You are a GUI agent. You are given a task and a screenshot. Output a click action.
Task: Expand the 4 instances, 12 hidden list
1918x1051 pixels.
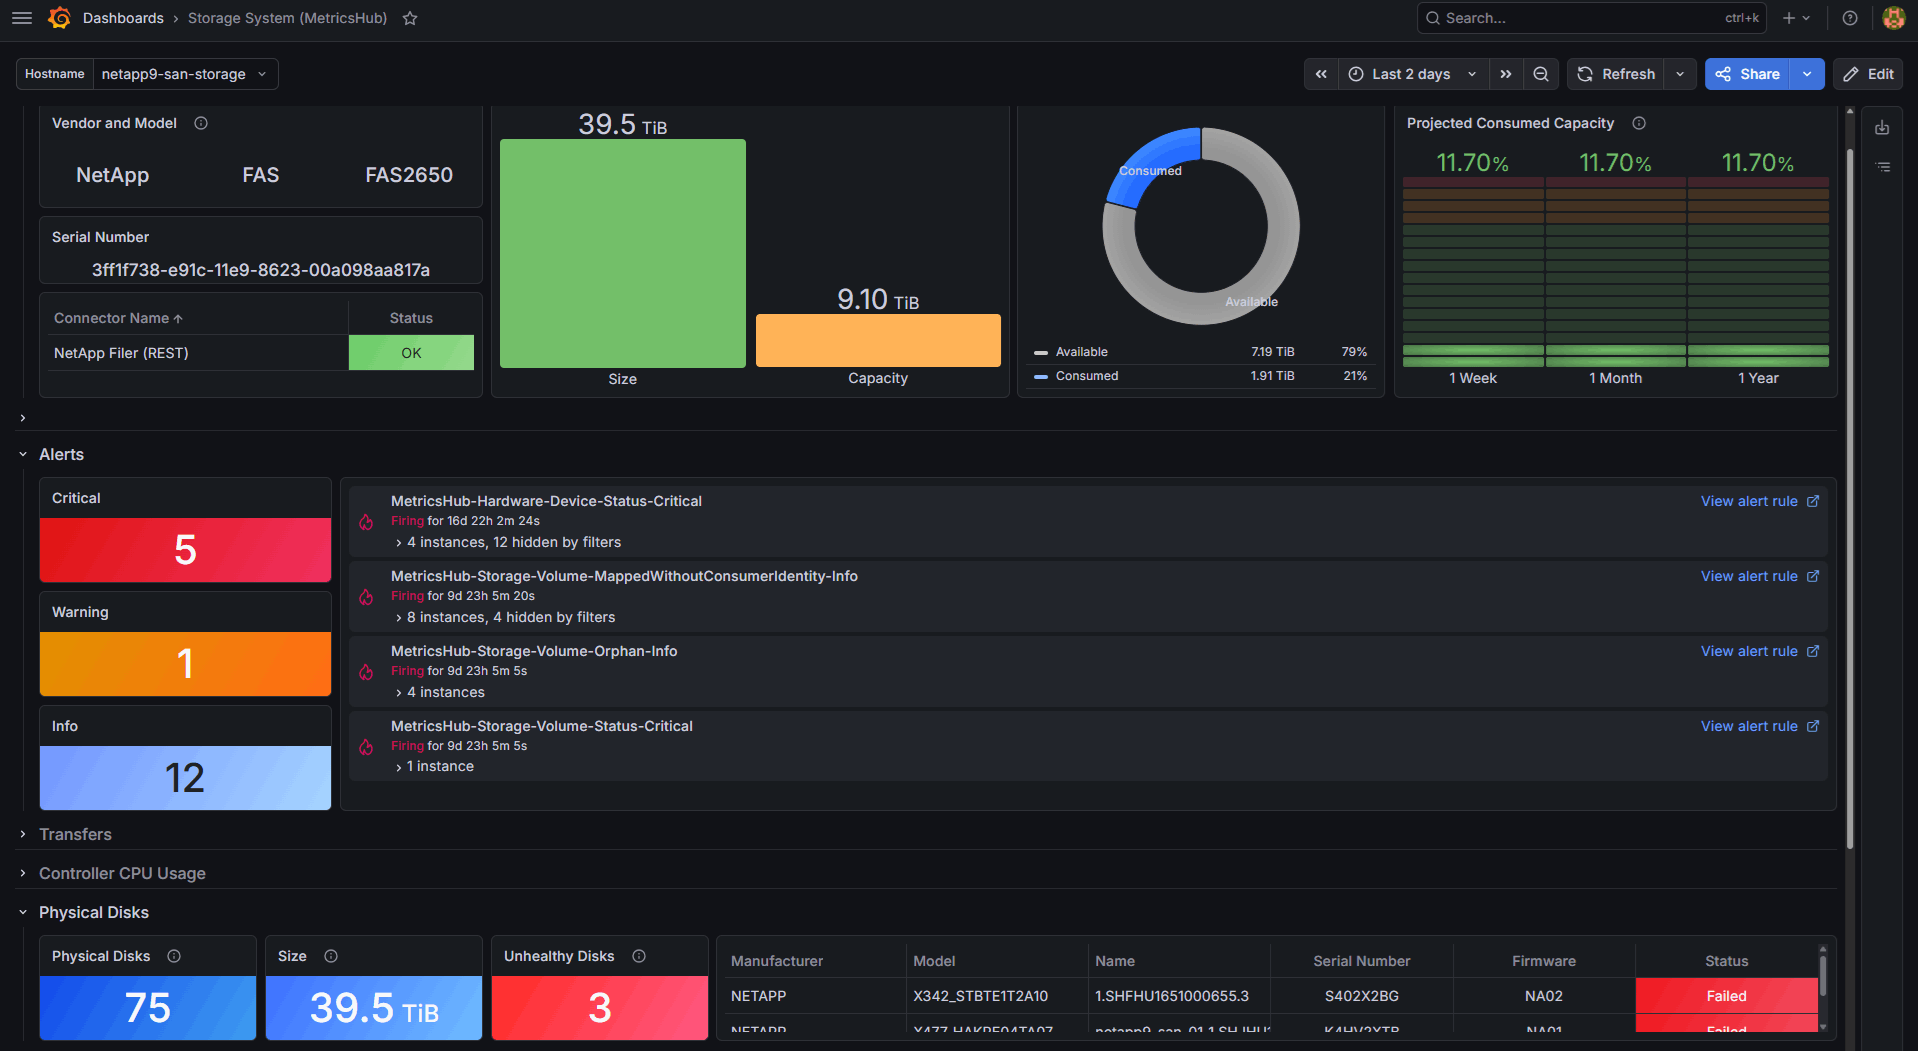click(x=508, y=542)
